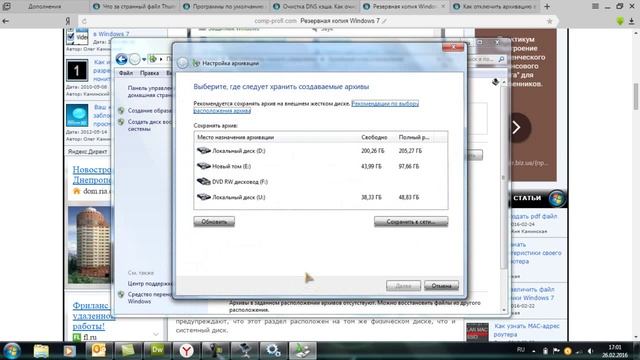Open media player from taskbar
Image resolution: width=640 pixels, height=360 pixels.
[x=69, y=351]
